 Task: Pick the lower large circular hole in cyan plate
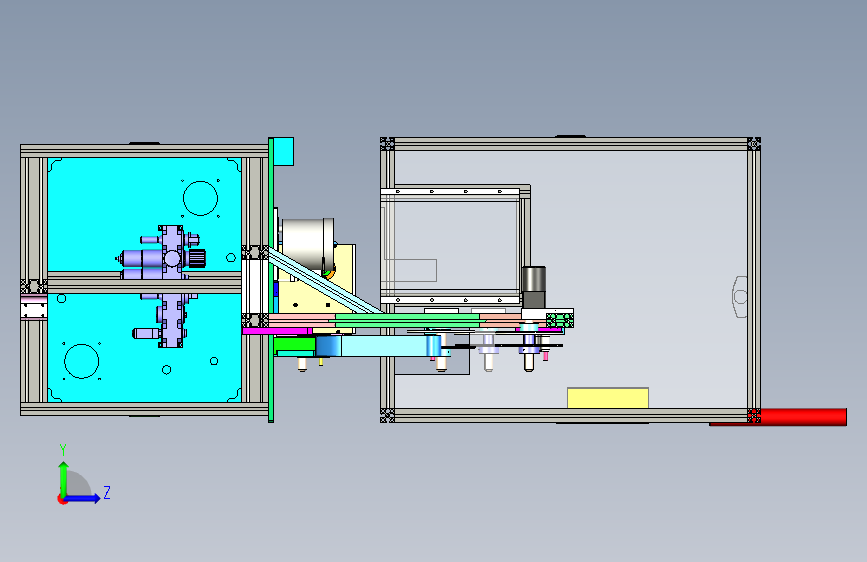click(x=81, y=361)
